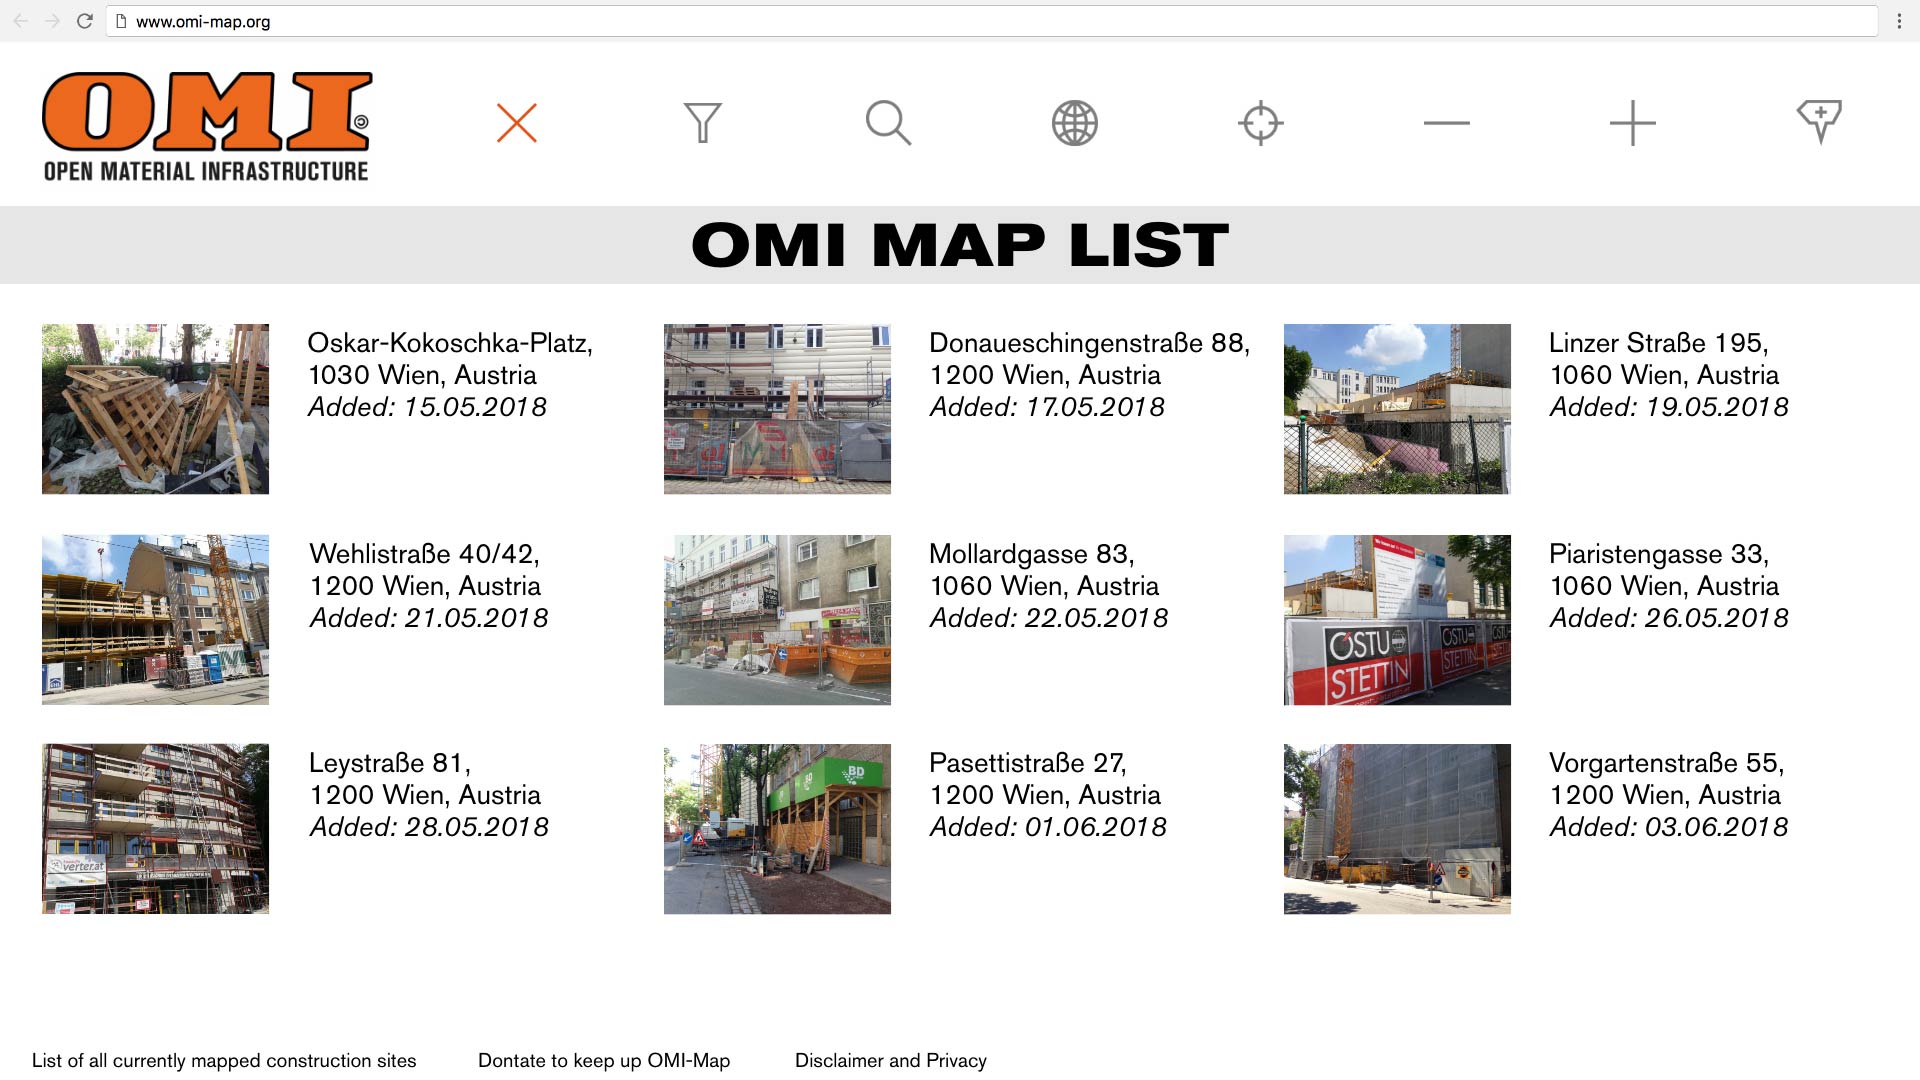Zoom out with the minus icon

1446,123
